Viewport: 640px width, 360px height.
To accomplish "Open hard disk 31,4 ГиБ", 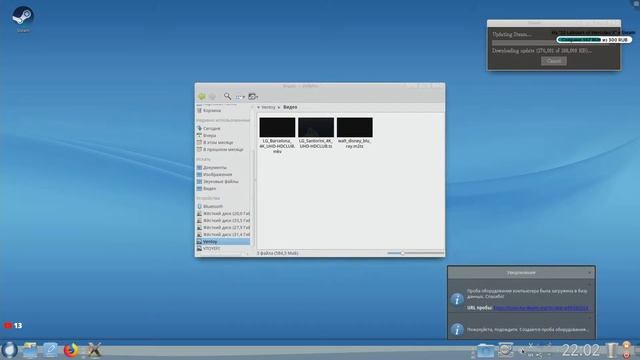I will [x=223, y=235].
